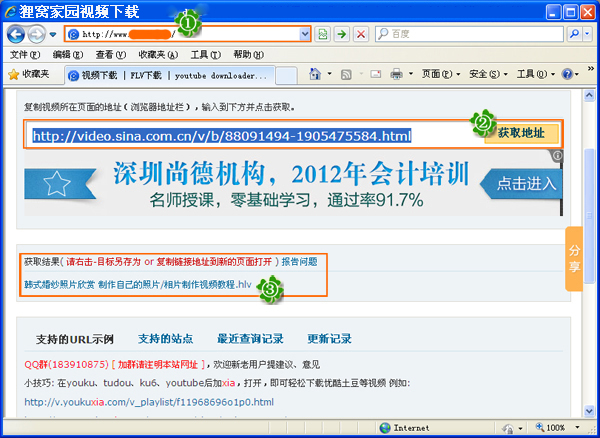Open the 文件(F) menu
The width and height of the screenshot is (600, 438).
click(x=25, y=55)
